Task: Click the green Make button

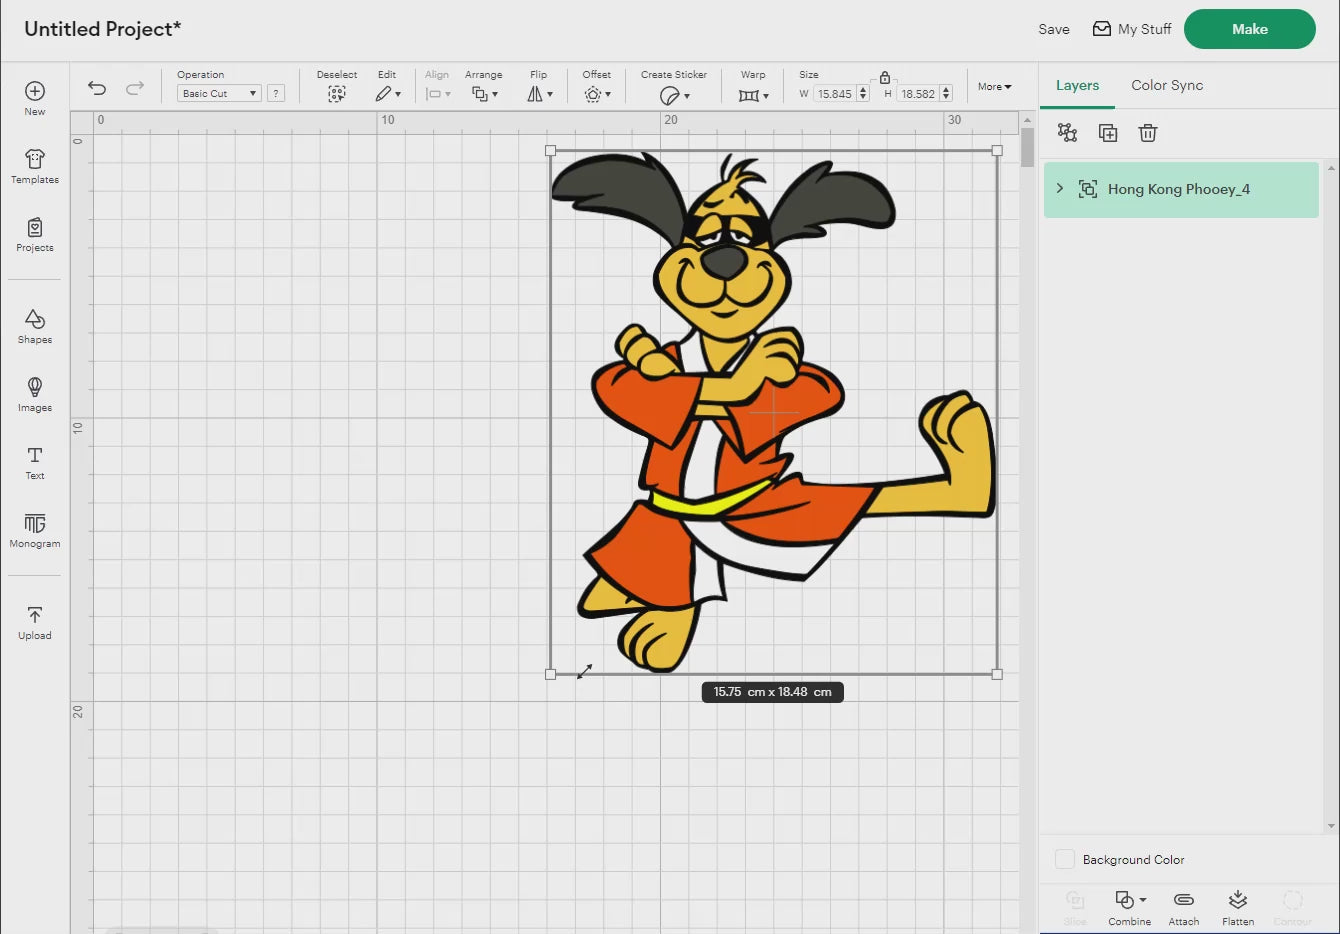Action: [1250, 29]
